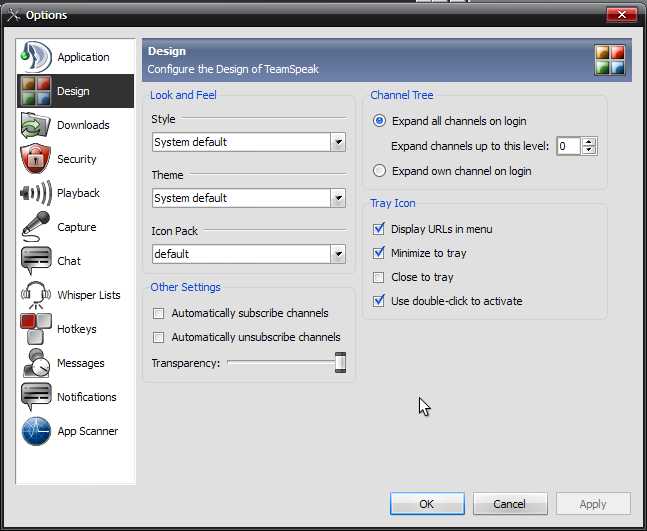Click the Application speaker-head icon
The height and width of the screenshot is (531, 647).
36,57
